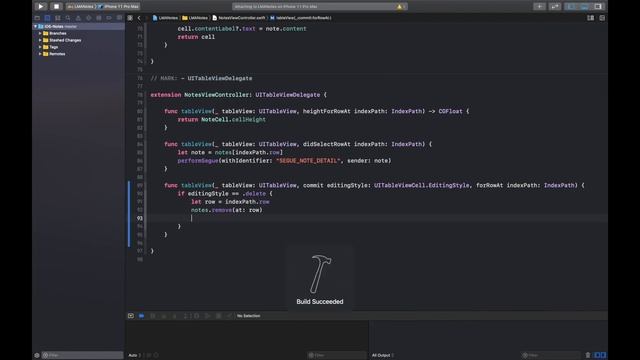Collapse the iOS-Notes repository row
This screenshot has width=640, height=360.
click(35, 27)
